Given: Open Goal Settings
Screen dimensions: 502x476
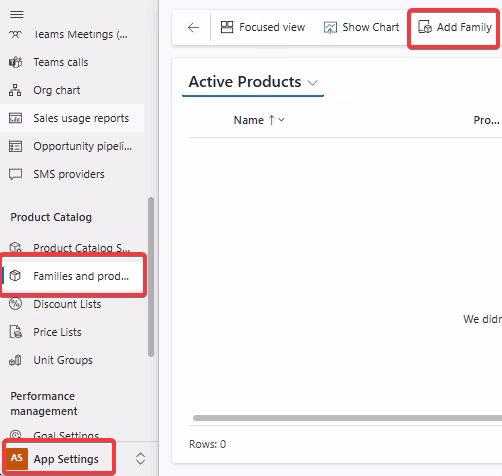Looking at the screenshot, I should coord(72,435).
